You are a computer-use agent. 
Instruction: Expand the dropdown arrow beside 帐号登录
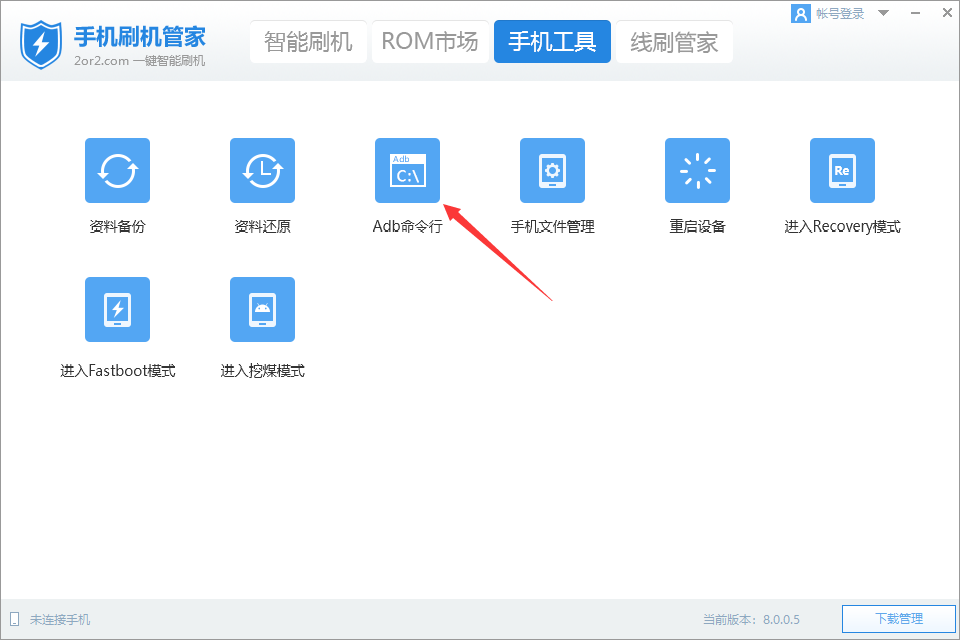click(882, 14)
